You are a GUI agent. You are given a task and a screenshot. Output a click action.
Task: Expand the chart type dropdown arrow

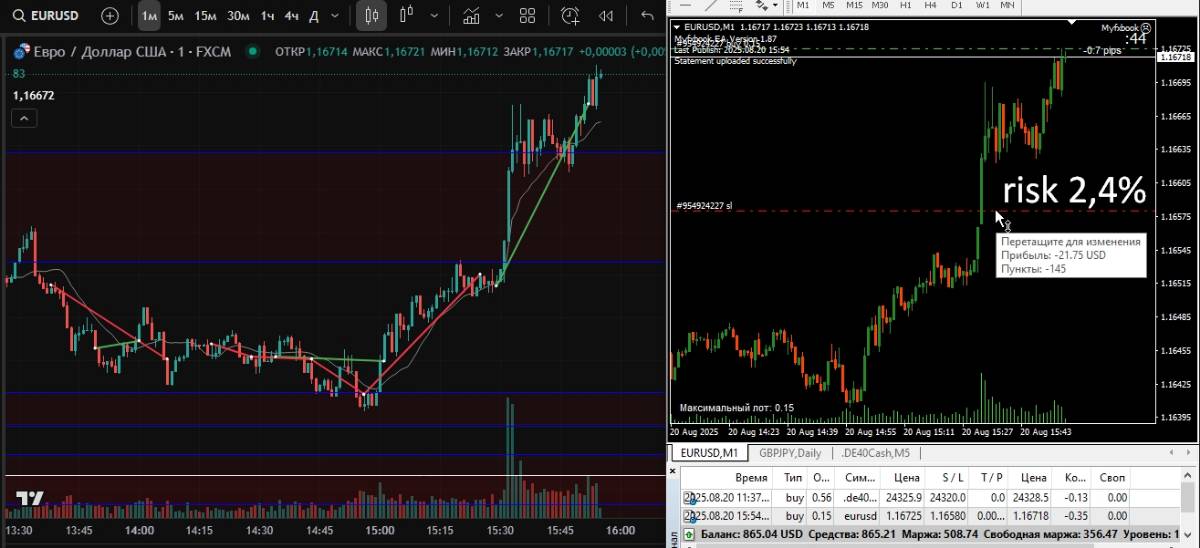point(433,16)
